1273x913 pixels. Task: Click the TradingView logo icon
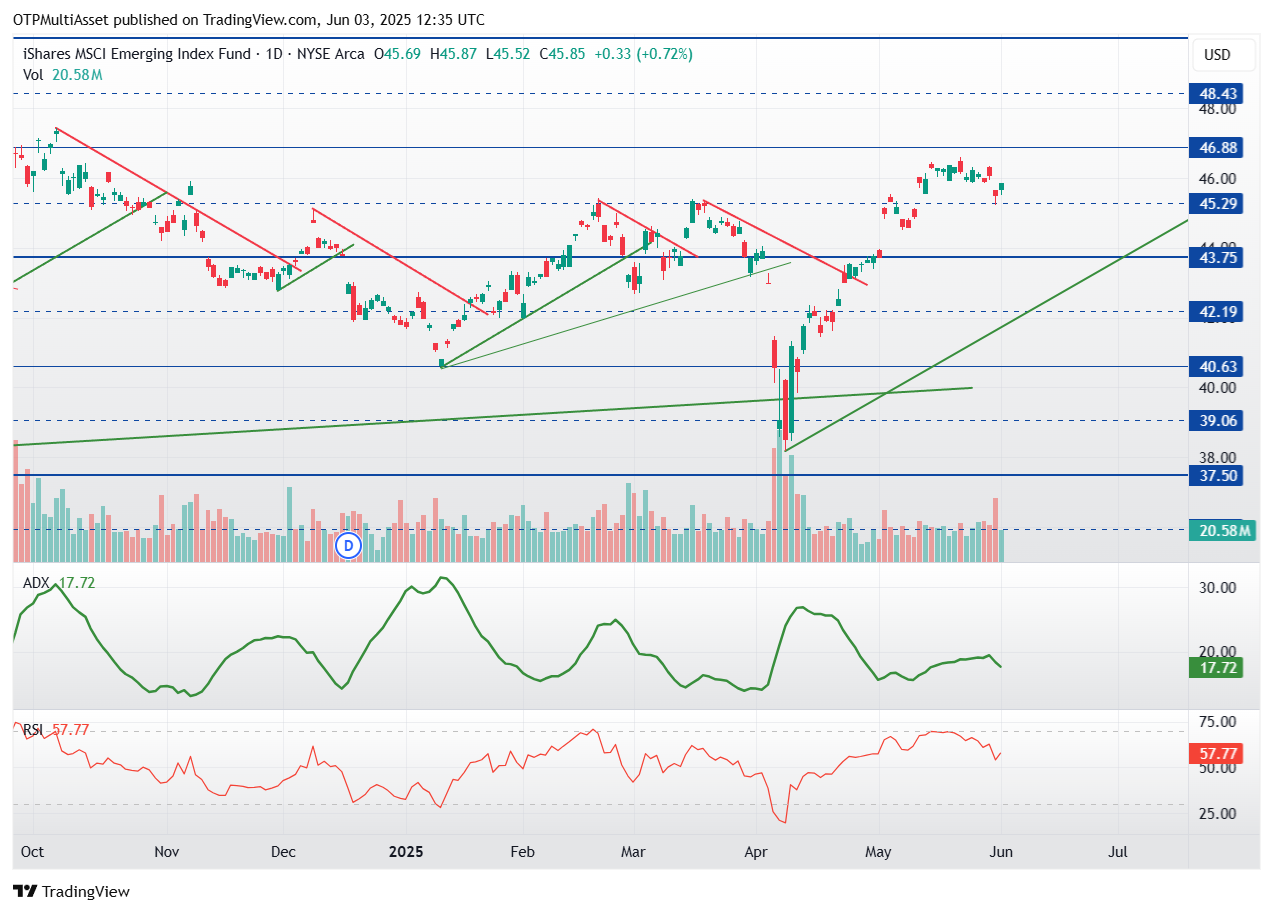pos(25,891)
